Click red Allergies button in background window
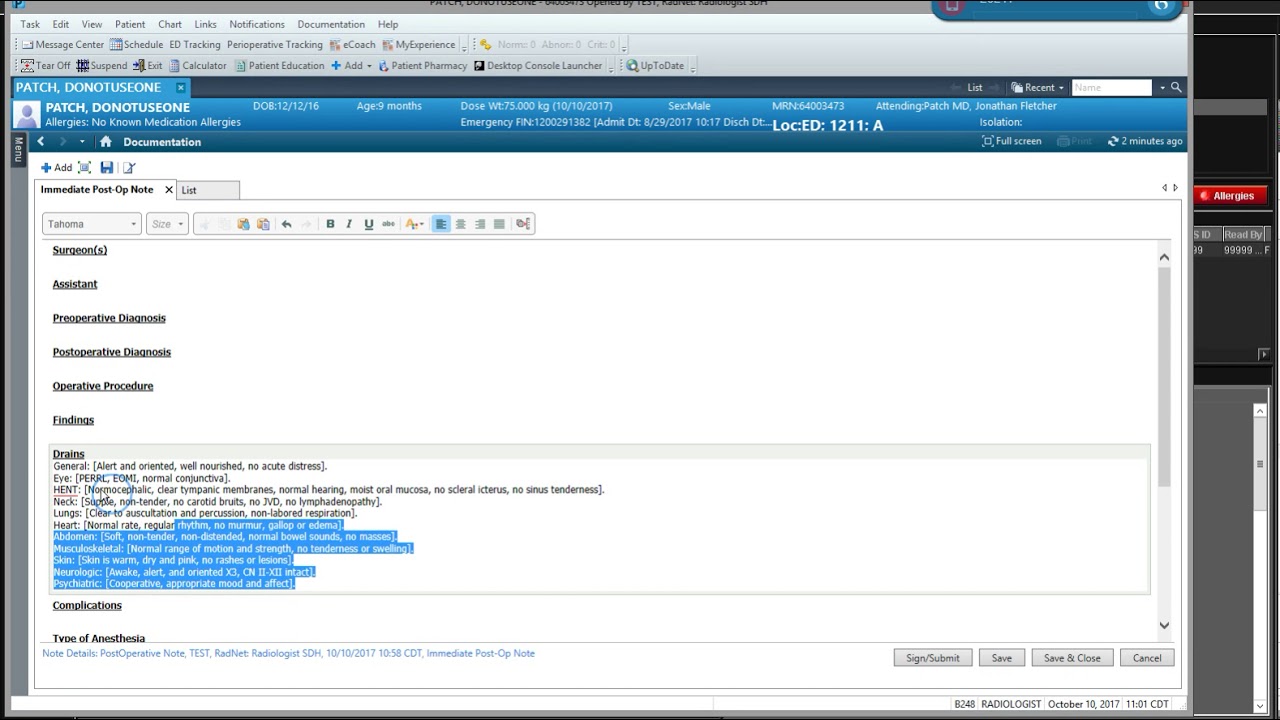The image size is (1280, 720). pyautogui.click(x=1232, y=196)
